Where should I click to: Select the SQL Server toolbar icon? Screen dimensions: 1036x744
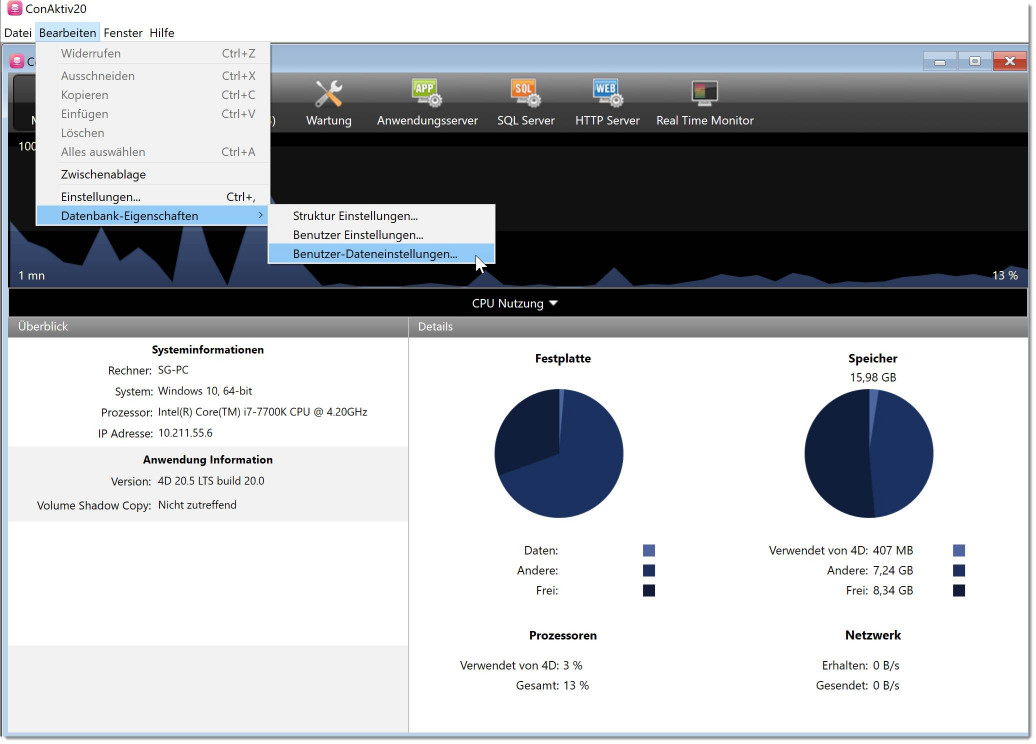(x=525, y=95)
